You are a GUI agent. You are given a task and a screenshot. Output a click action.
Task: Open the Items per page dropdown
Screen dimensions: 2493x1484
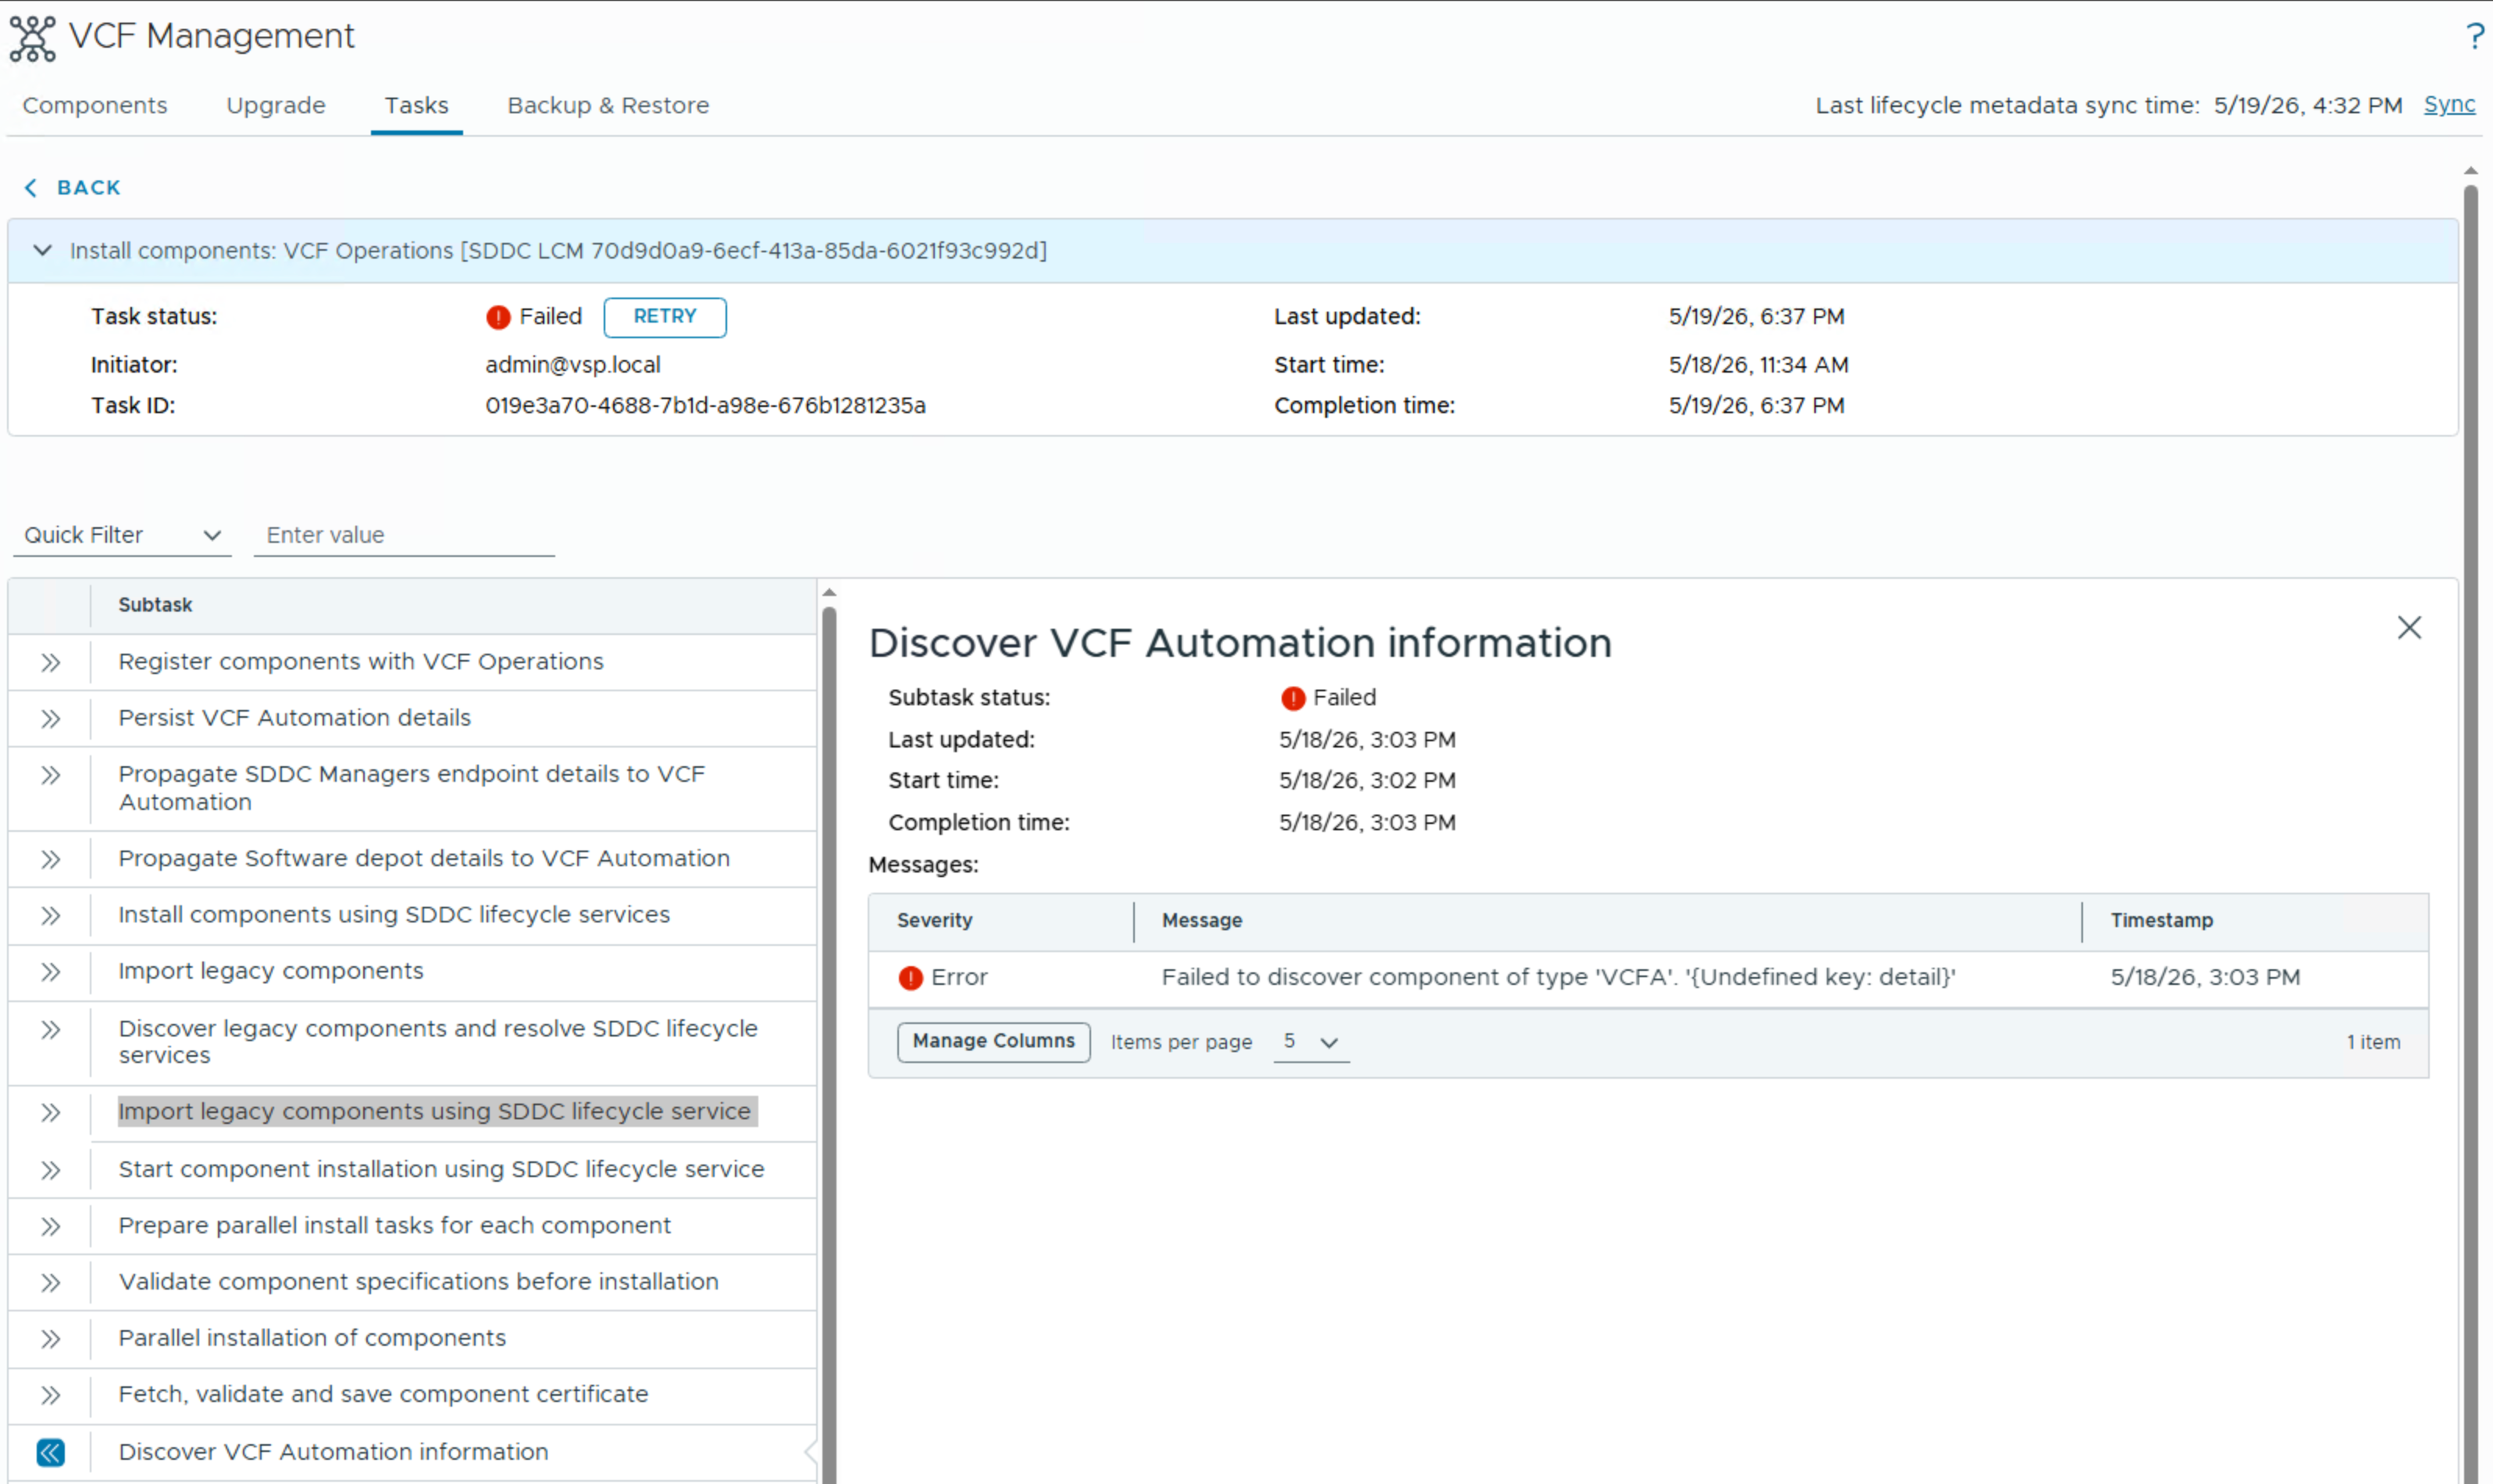(x=1311, y=1042)
